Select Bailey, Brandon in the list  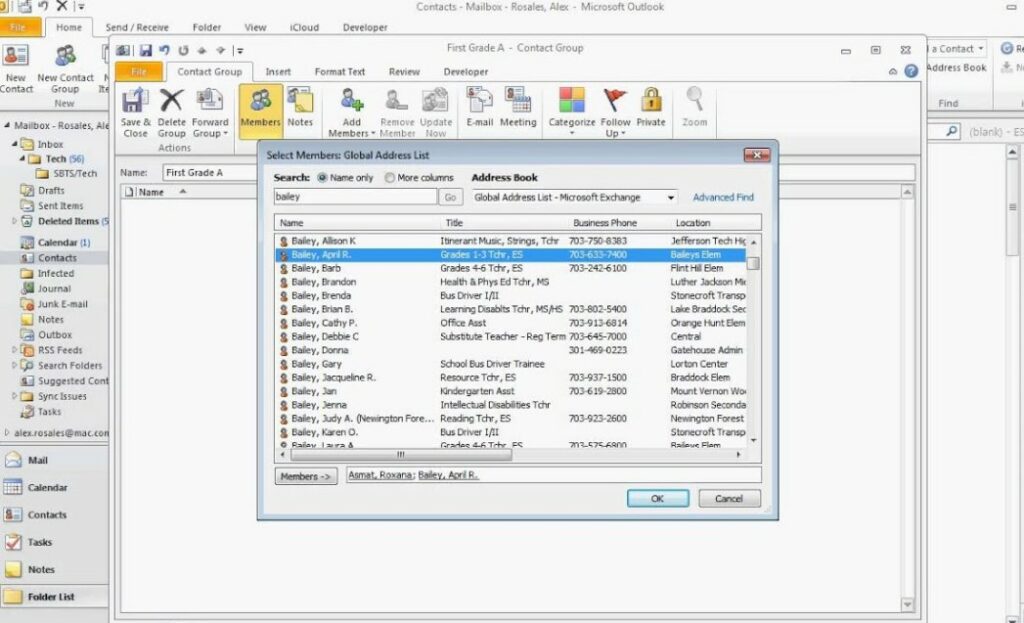pos(510,282)
